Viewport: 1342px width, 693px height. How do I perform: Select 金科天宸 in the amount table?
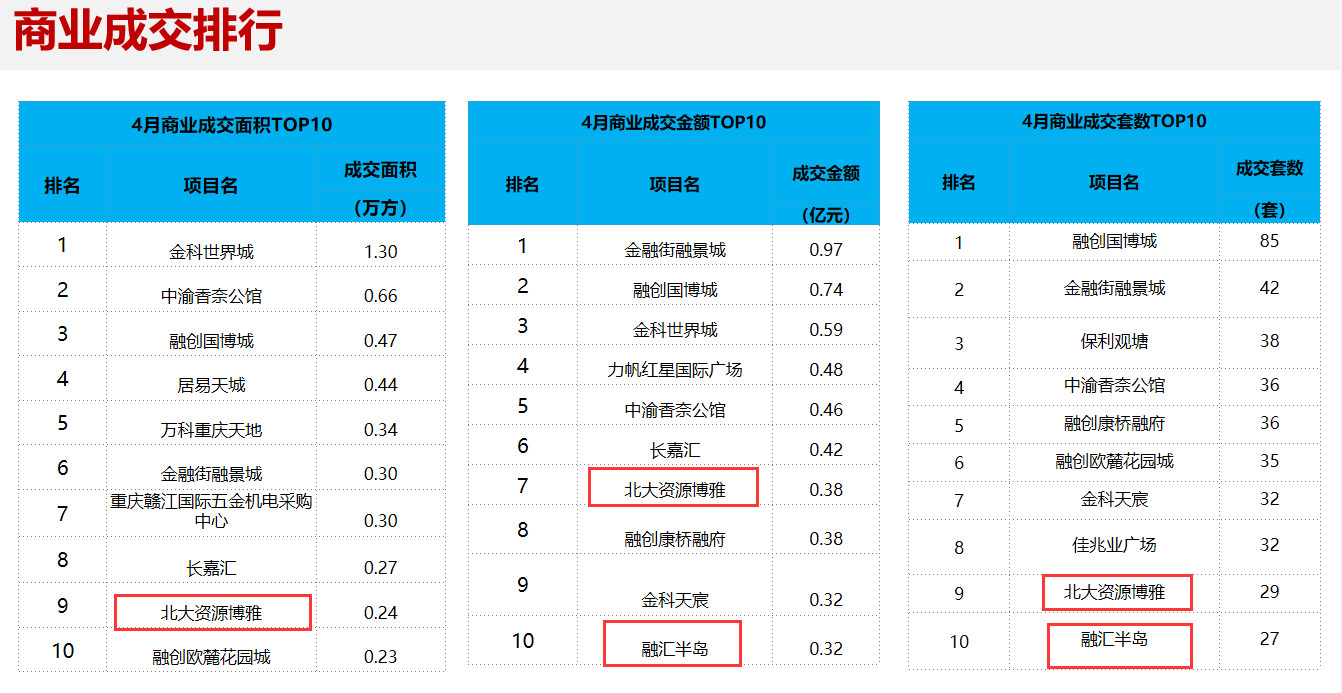pos(675,600)
